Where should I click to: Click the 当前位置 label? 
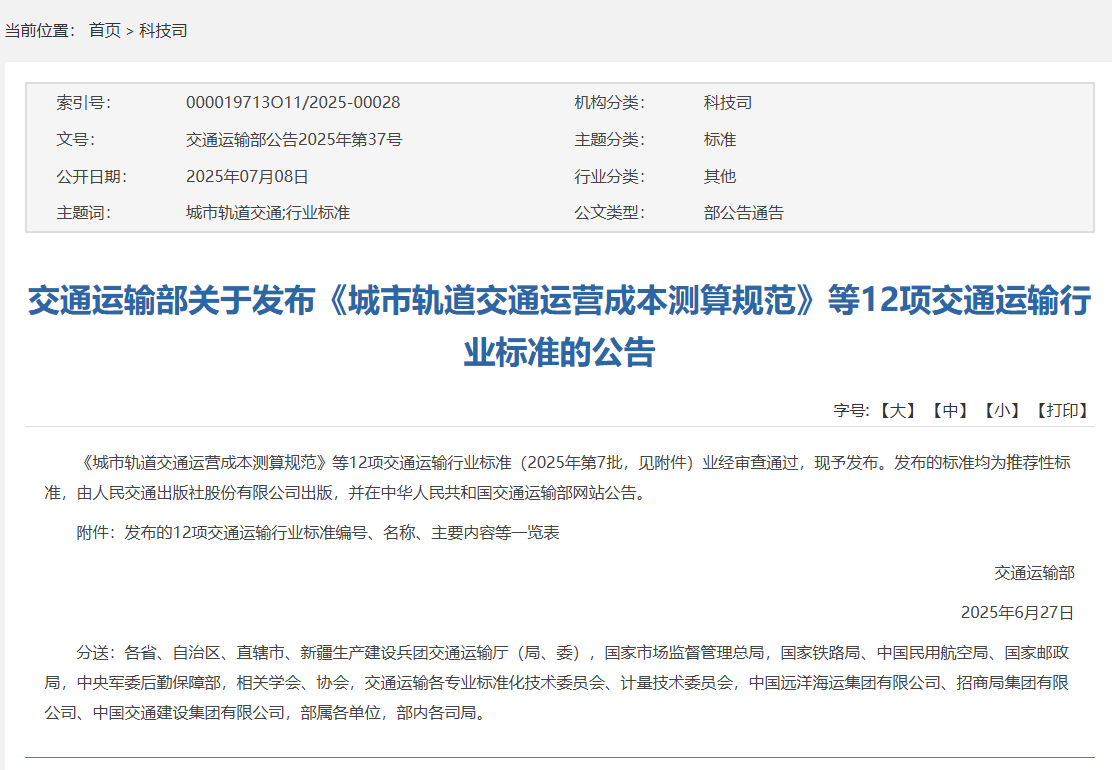40,30
